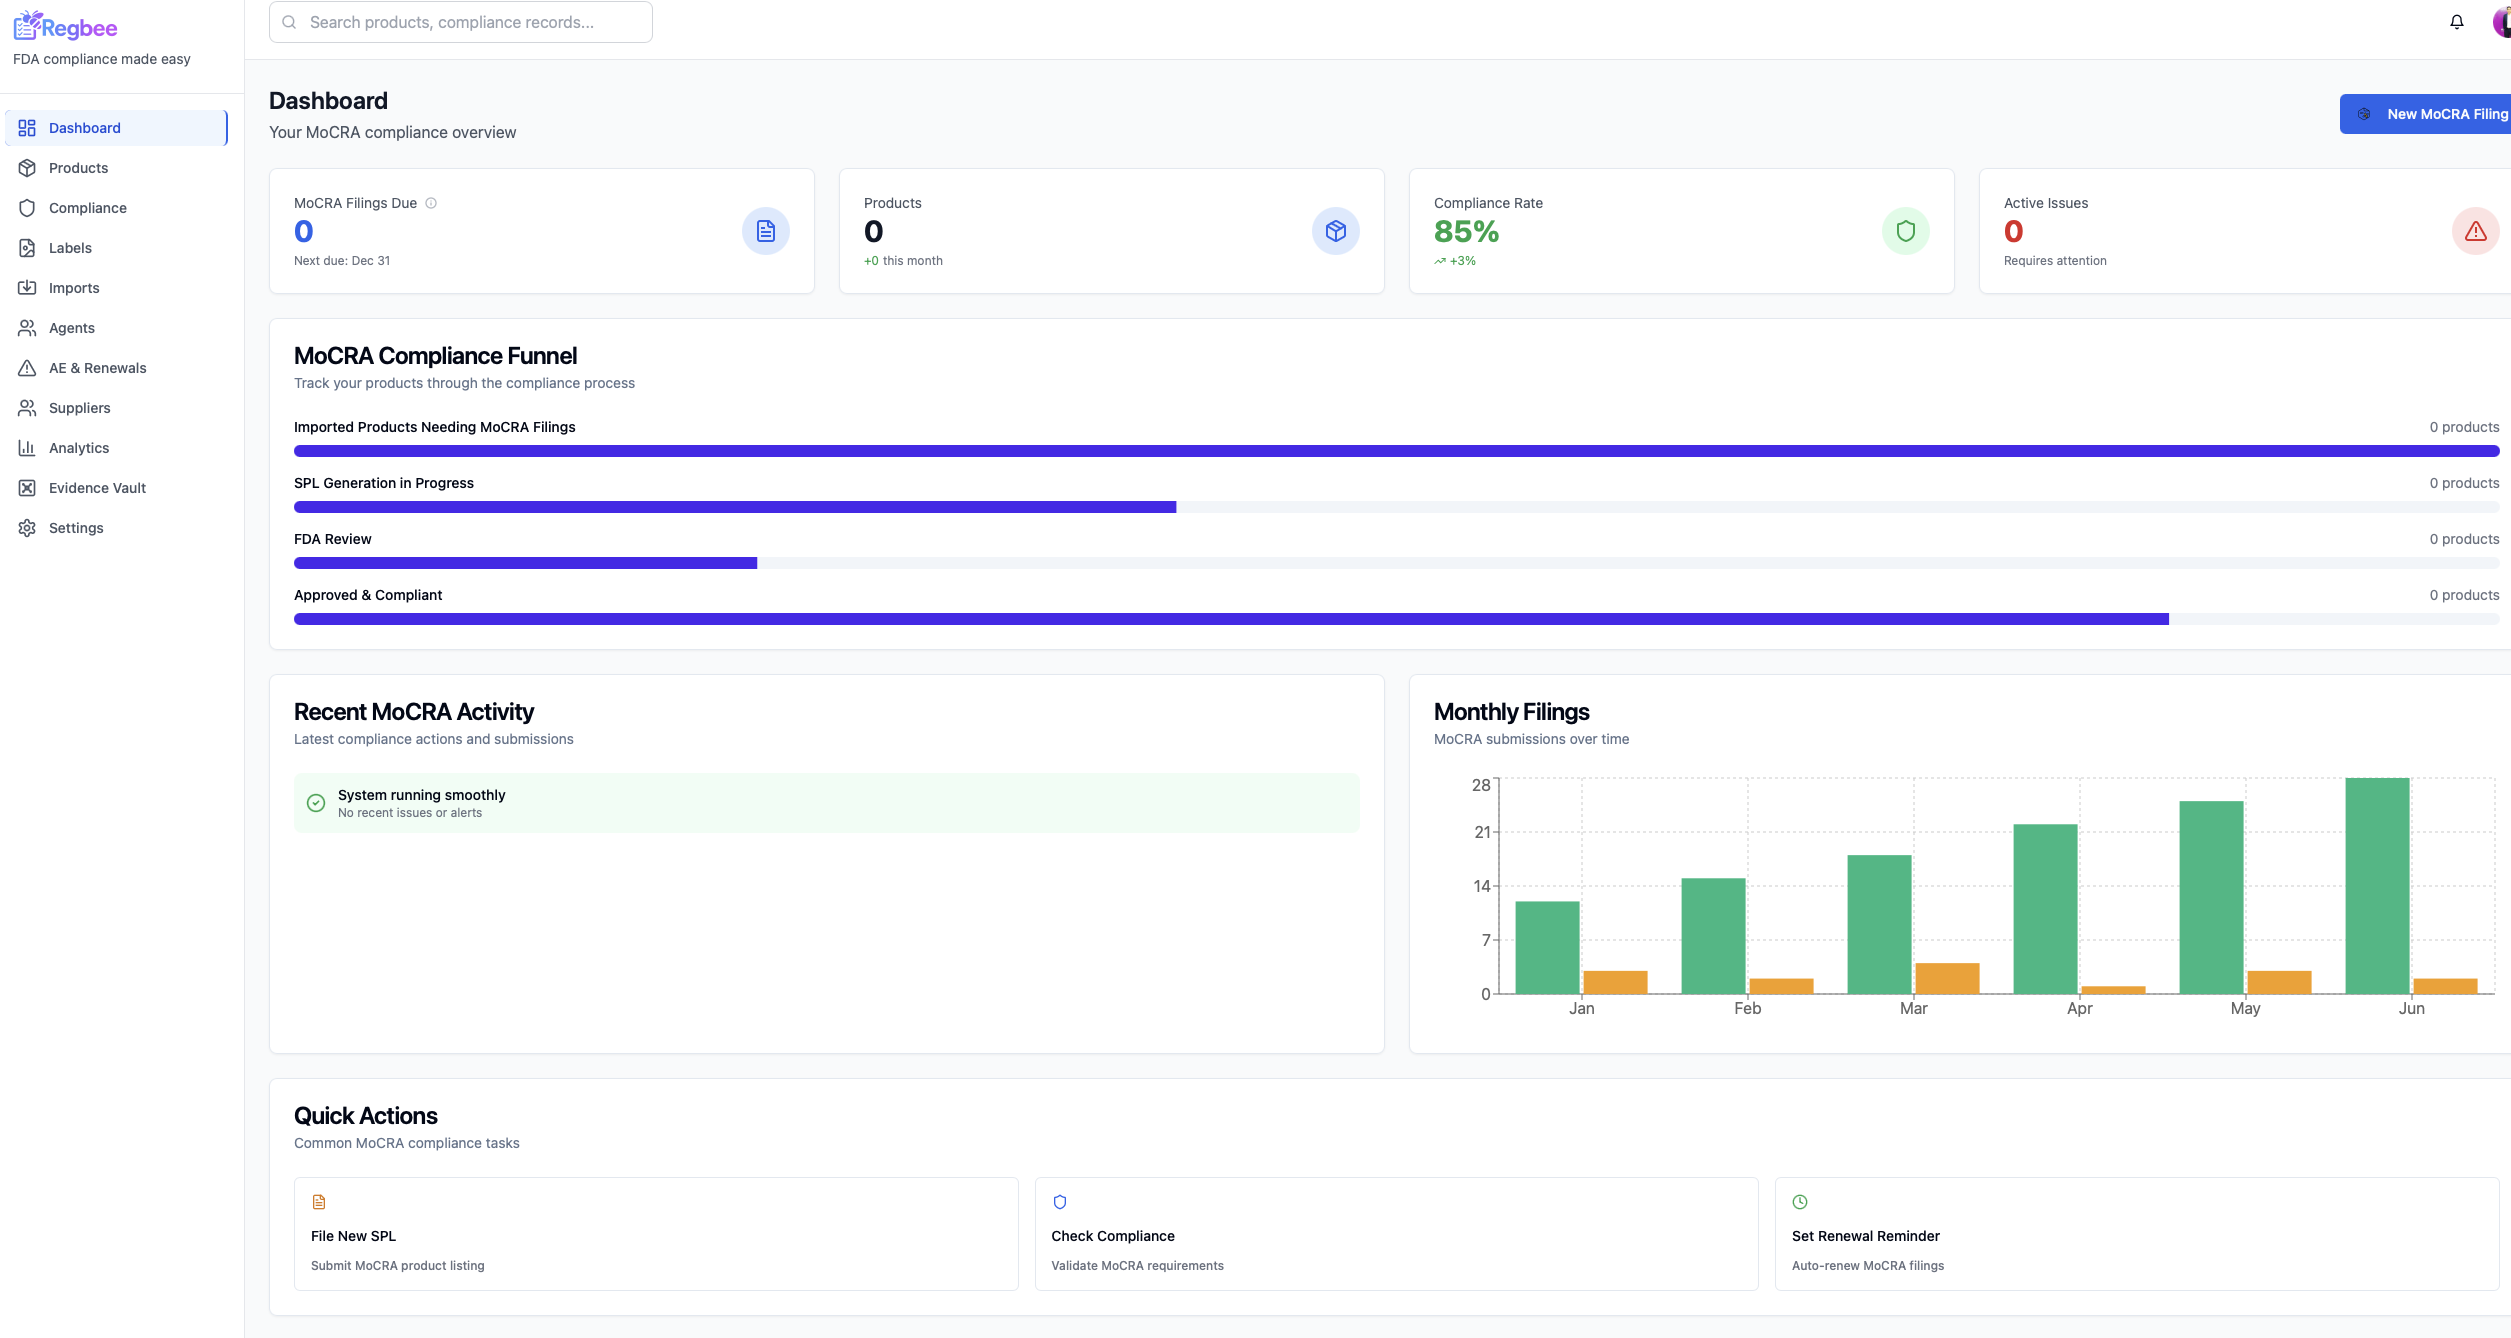Click the search products input field
This screenshot has width=2511, height=1338.
[x=460, y=22]
